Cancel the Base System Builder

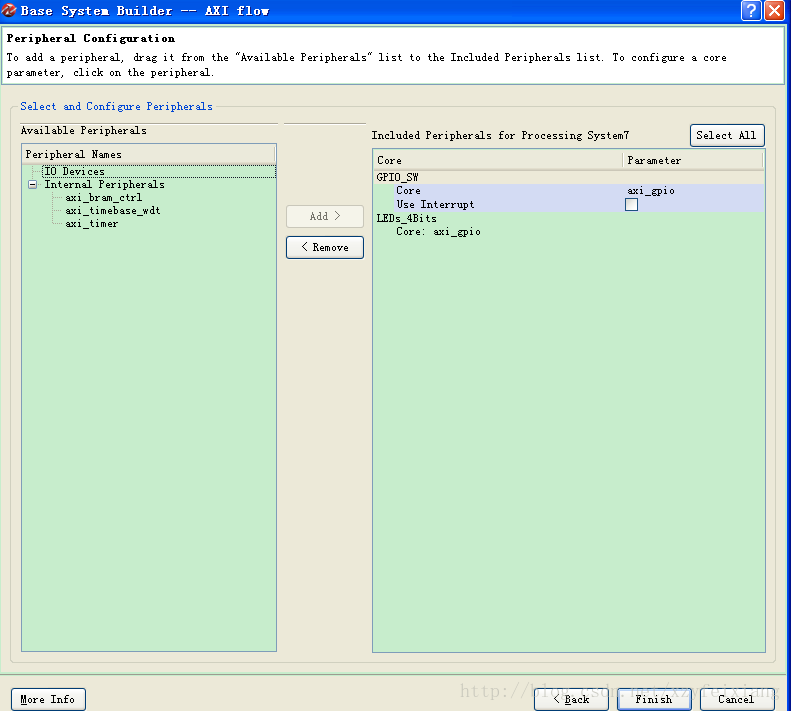coord(737,699)
